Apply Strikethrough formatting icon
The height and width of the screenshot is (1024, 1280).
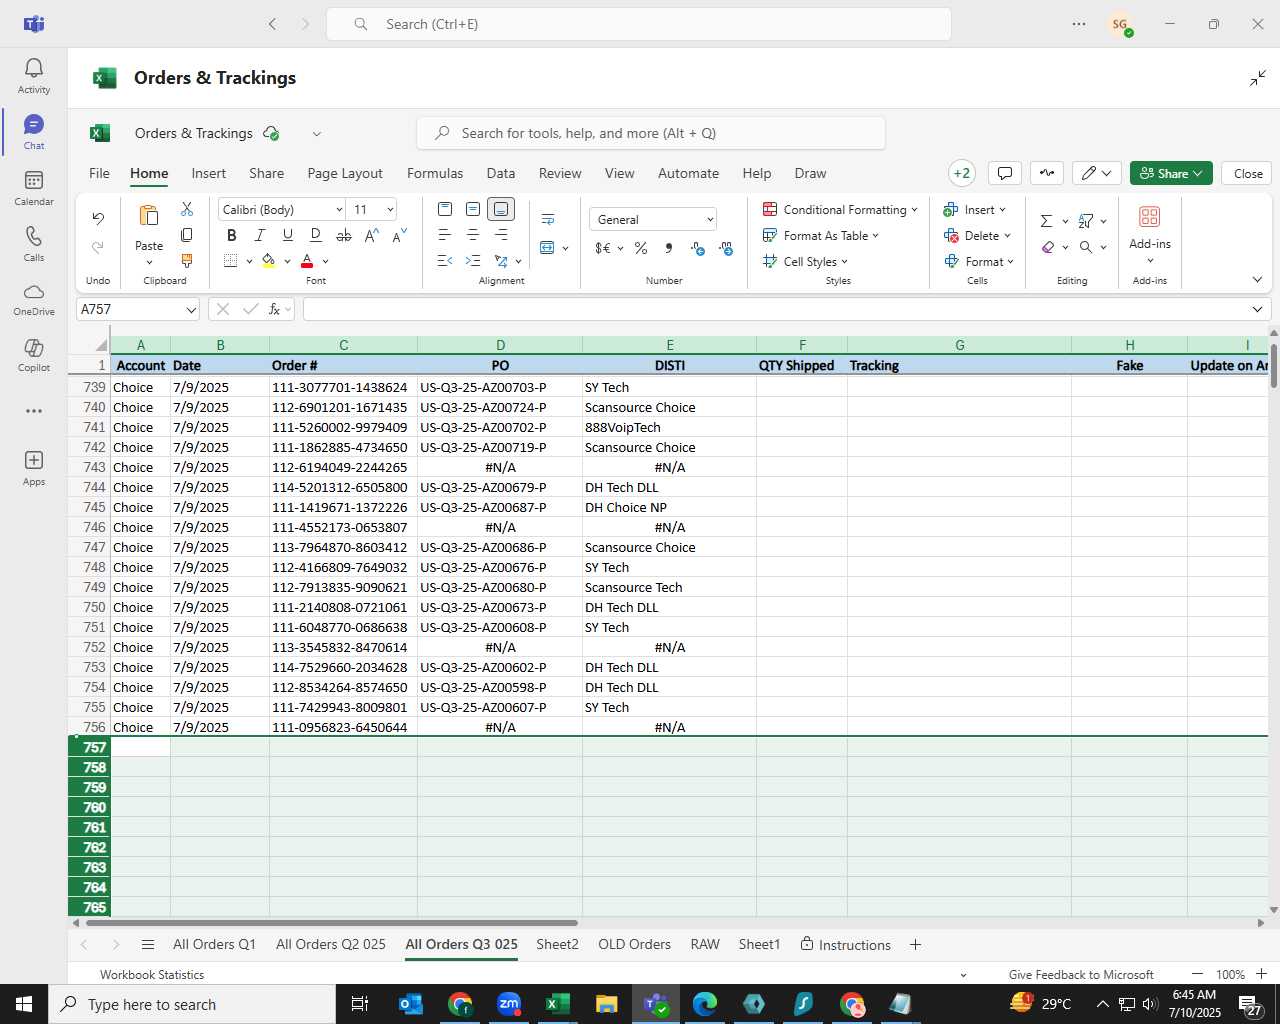click(x=343, y=235)
